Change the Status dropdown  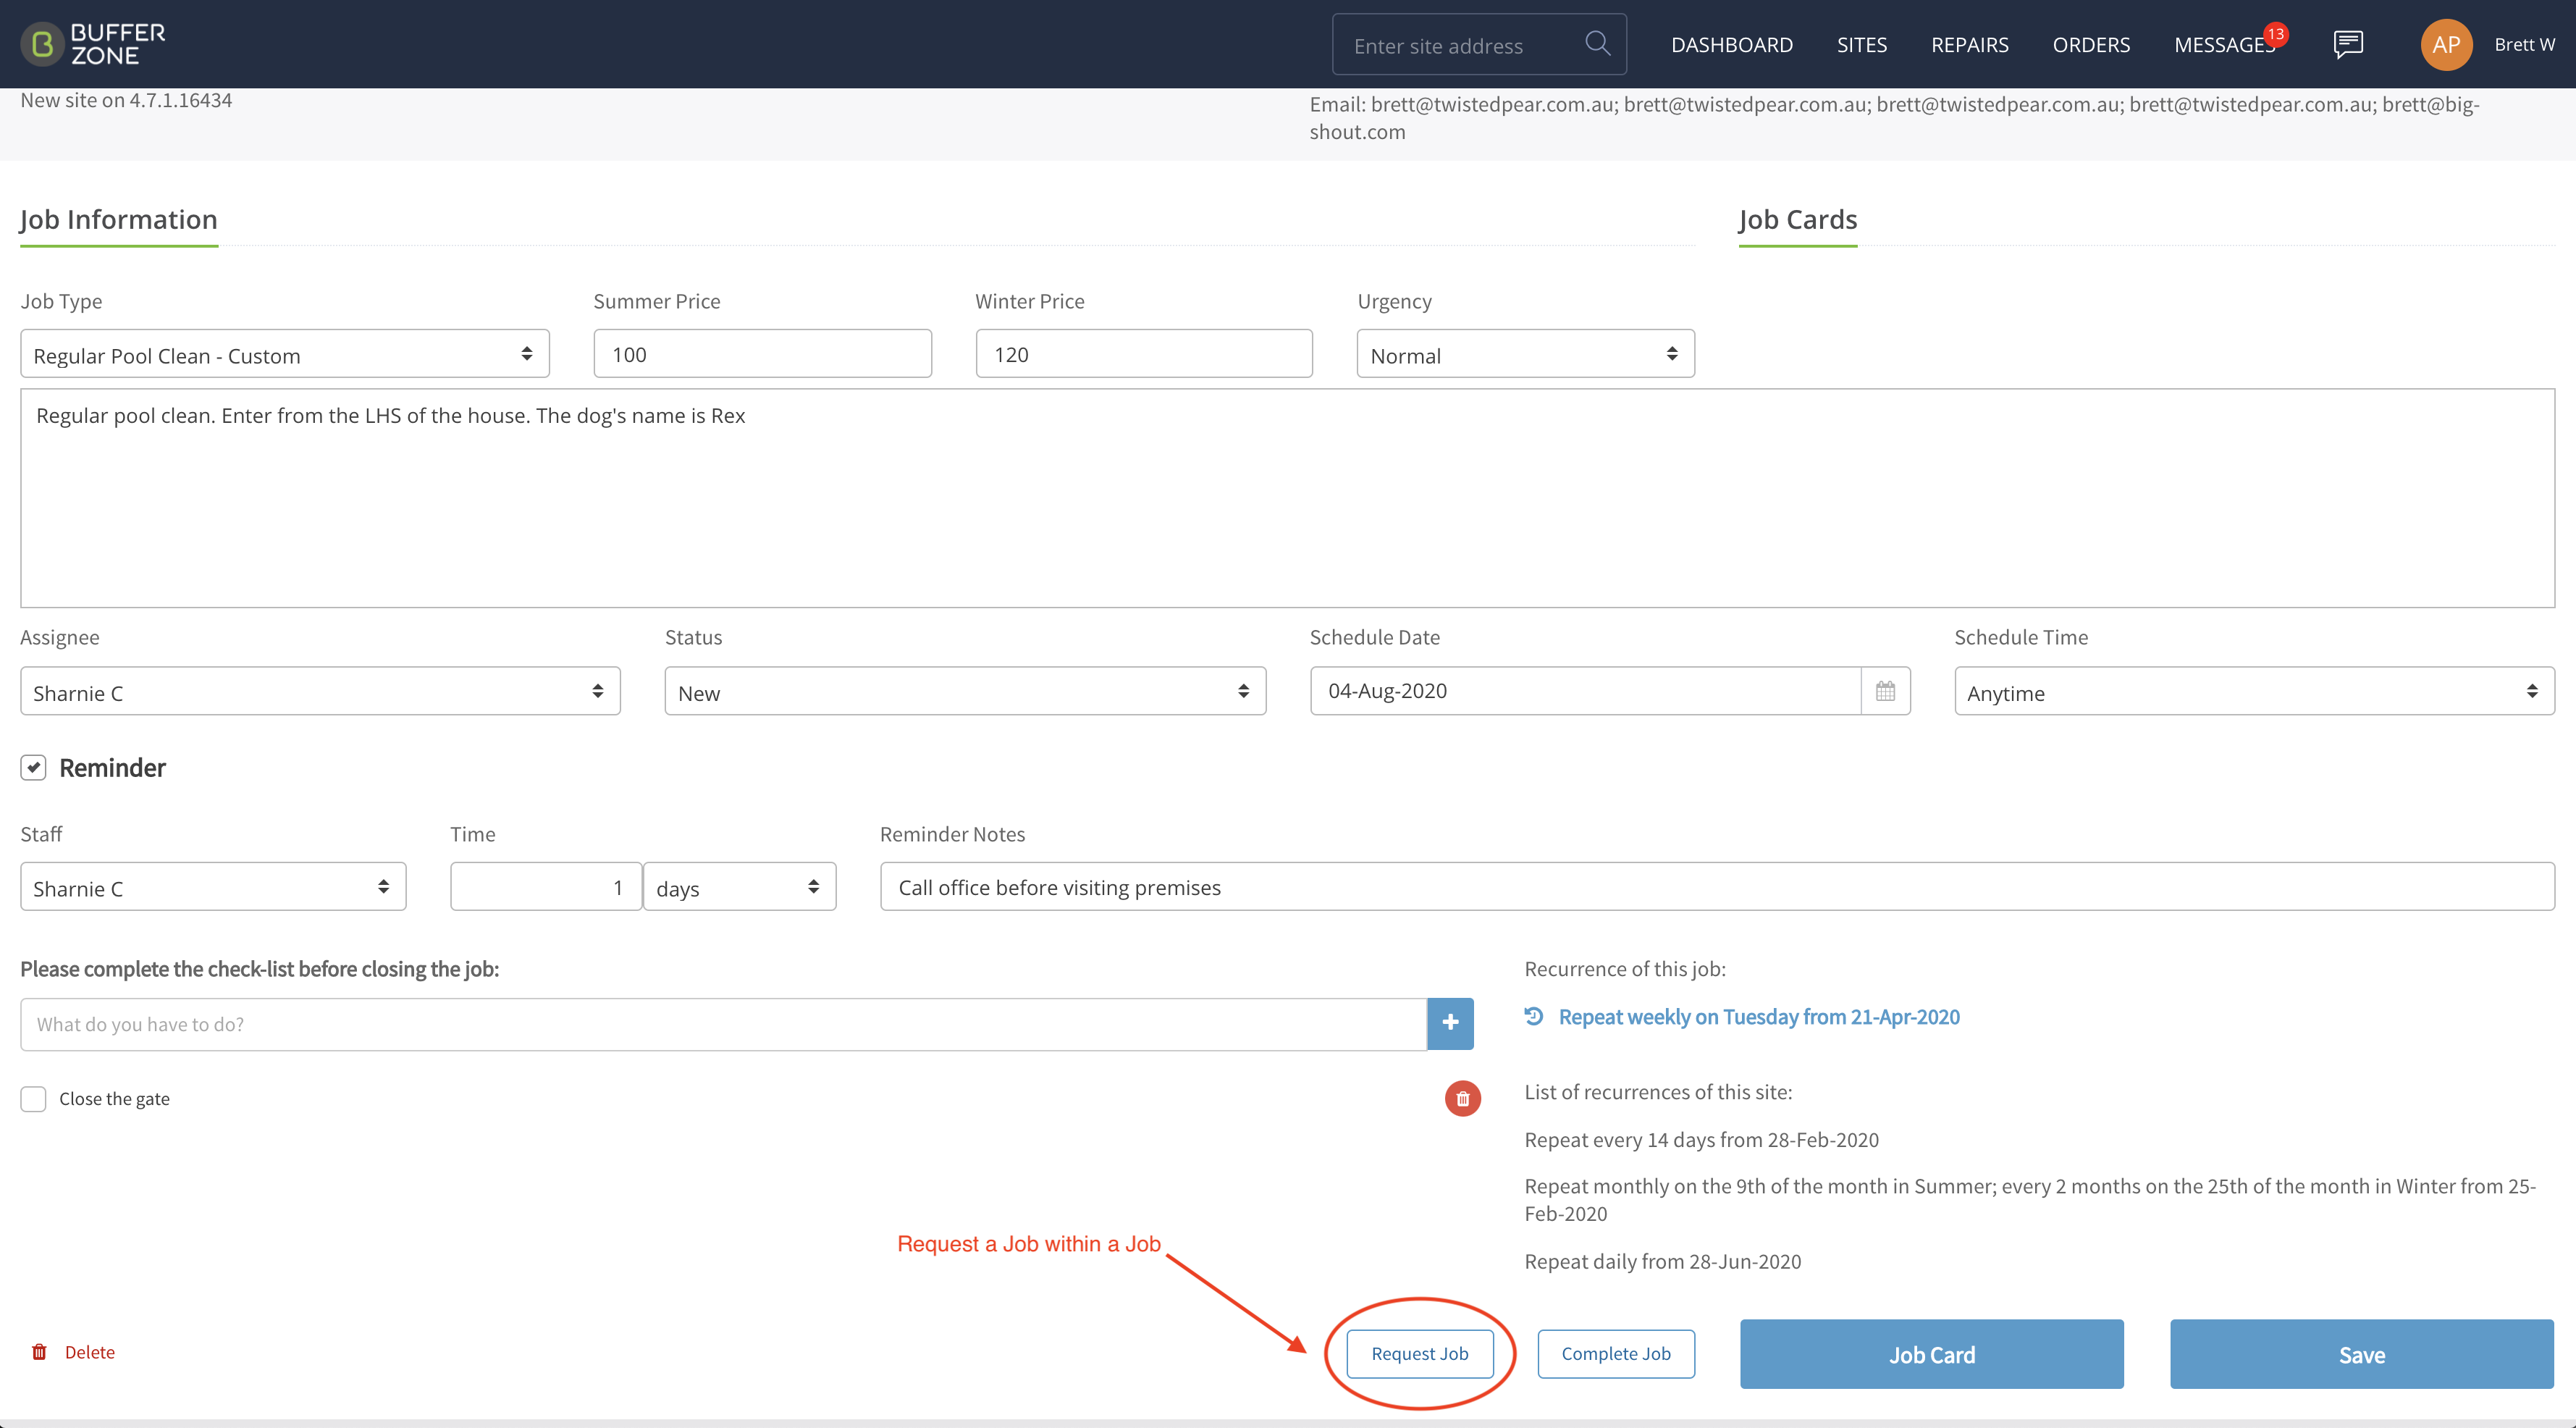pos(965,691)
